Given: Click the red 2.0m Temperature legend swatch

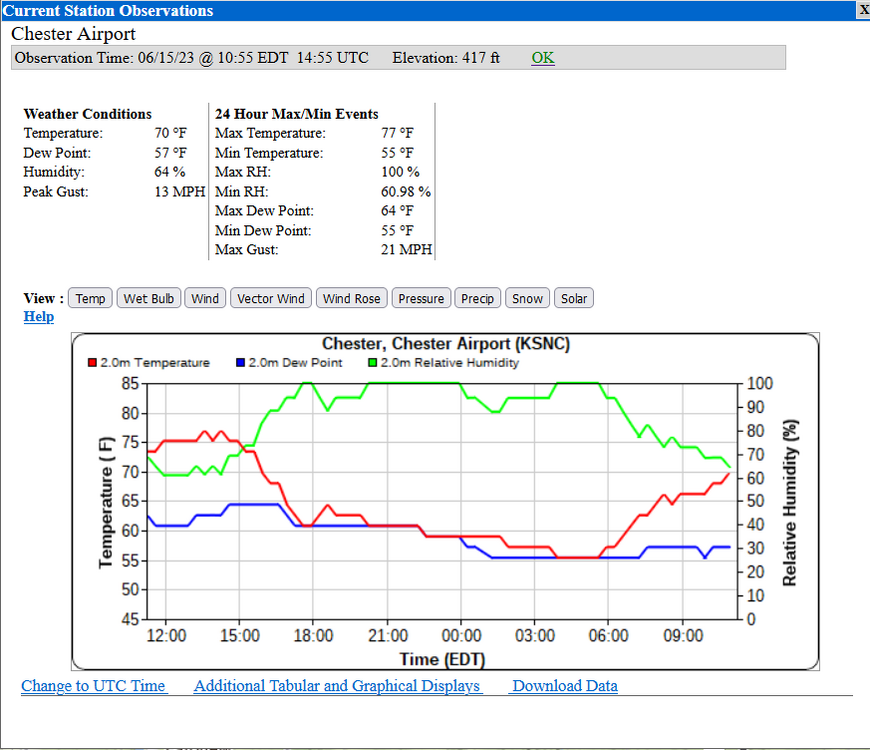Looking at the screenshot, I should click(x=92, y=363).
